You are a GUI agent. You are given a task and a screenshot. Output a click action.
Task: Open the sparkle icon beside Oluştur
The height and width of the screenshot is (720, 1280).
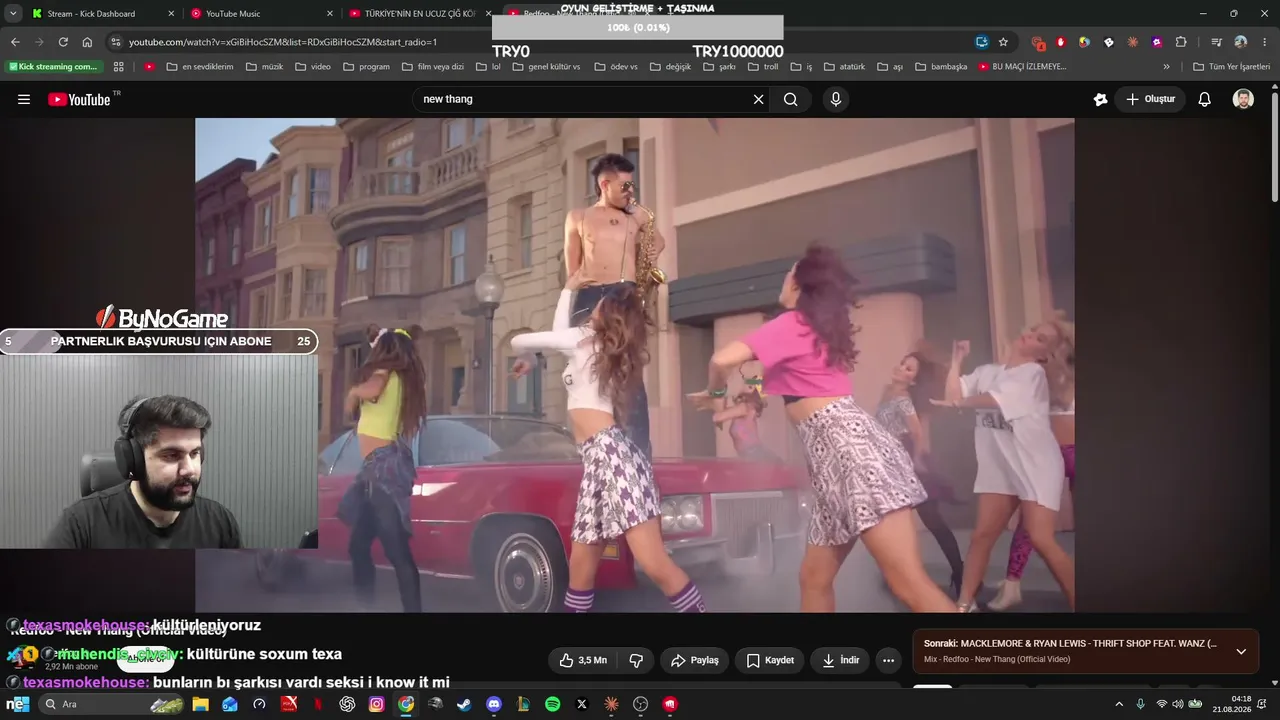coord(1100,99)
